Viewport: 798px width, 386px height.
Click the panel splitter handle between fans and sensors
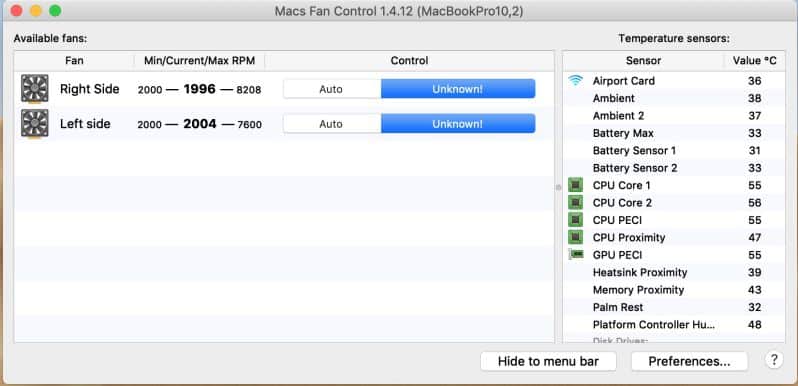click(558, 187)
